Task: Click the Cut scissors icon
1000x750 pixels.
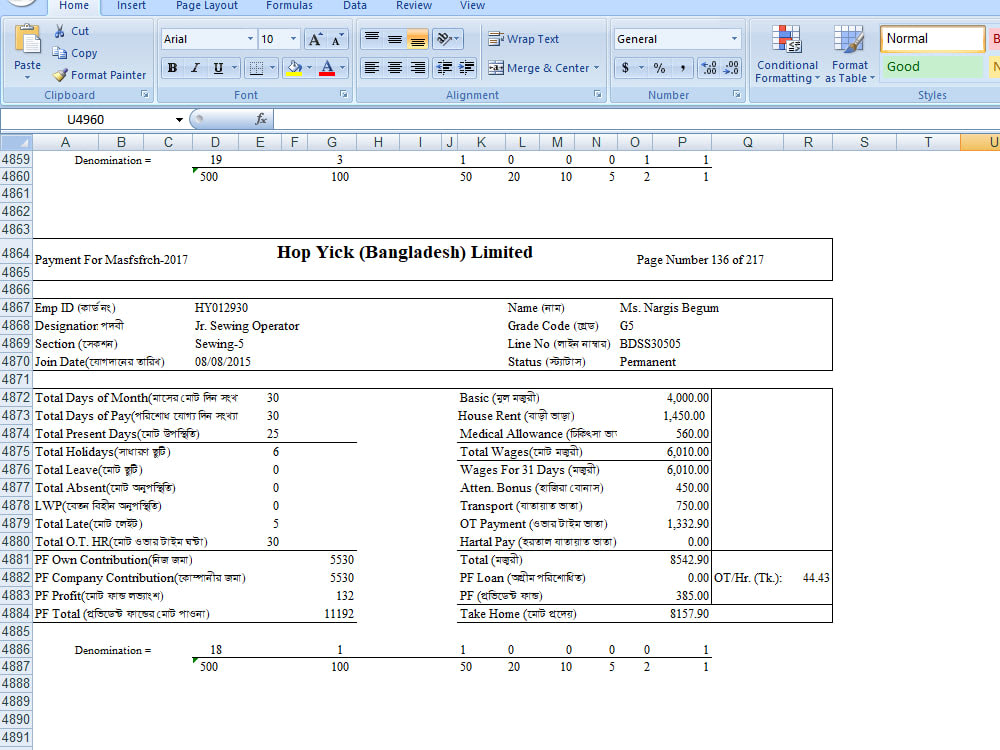Action: pos(60,31)
